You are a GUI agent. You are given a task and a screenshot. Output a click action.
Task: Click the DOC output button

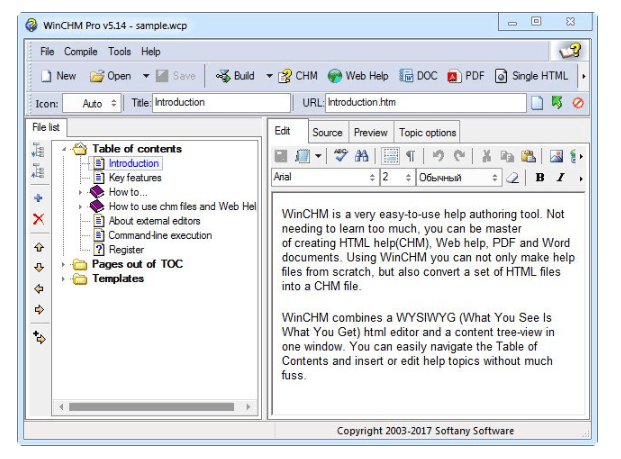click(418, 76)
